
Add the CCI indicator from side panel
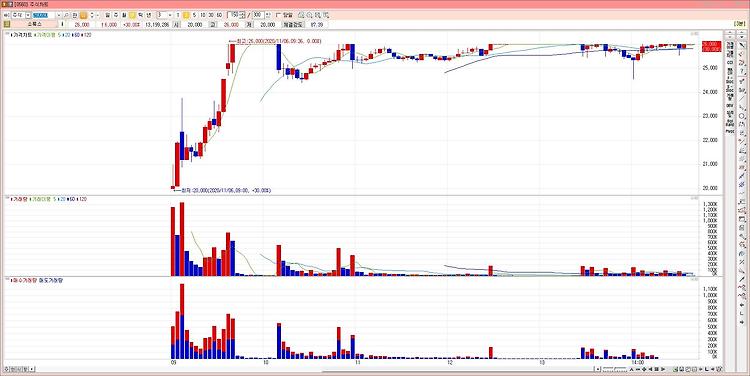tap(730, 62)
